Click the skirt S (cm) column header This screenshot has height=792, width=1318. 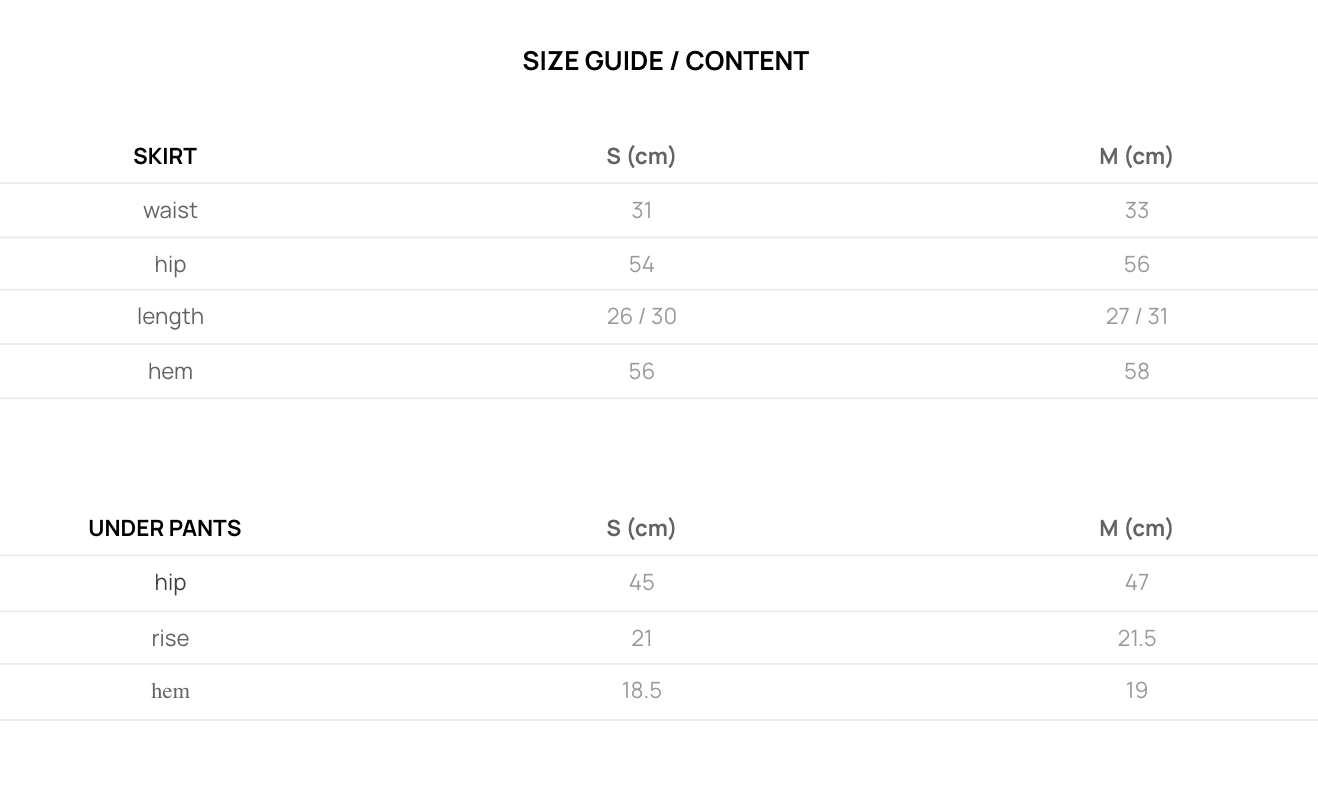pos(641,156)
